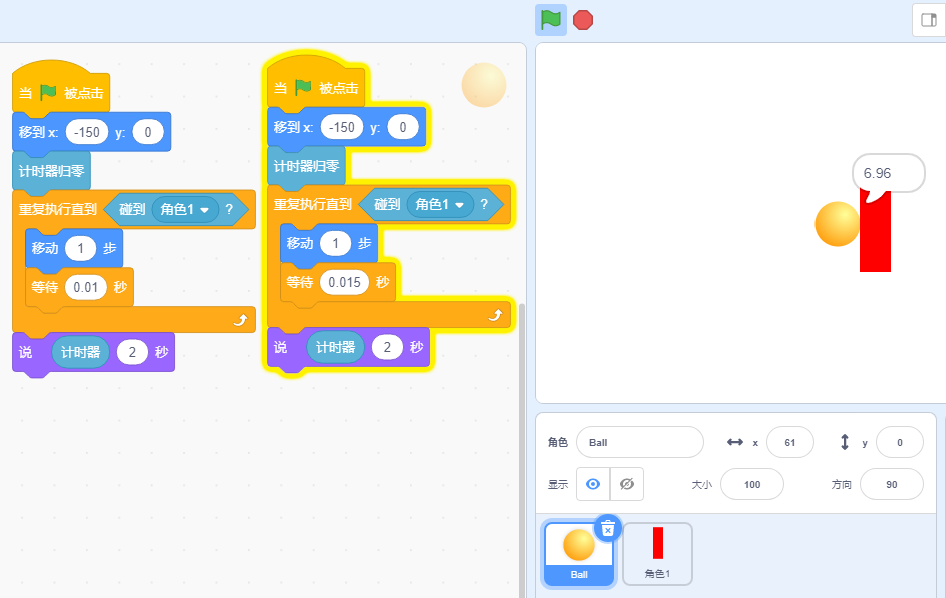The width and height of the screenshot is (946, 598).
Task: Click the 0.015 wait value in the right script
Action: [x=344, y=282]
